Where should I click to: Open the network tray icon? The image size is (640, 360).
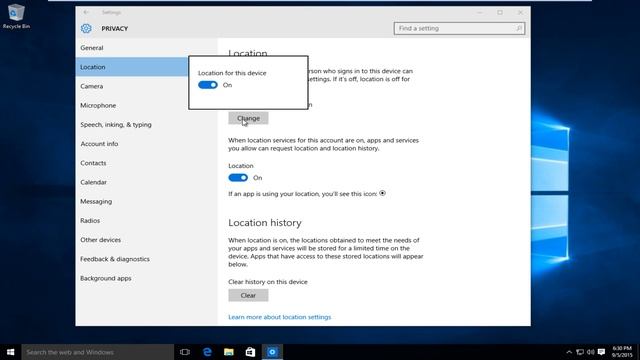580,352
